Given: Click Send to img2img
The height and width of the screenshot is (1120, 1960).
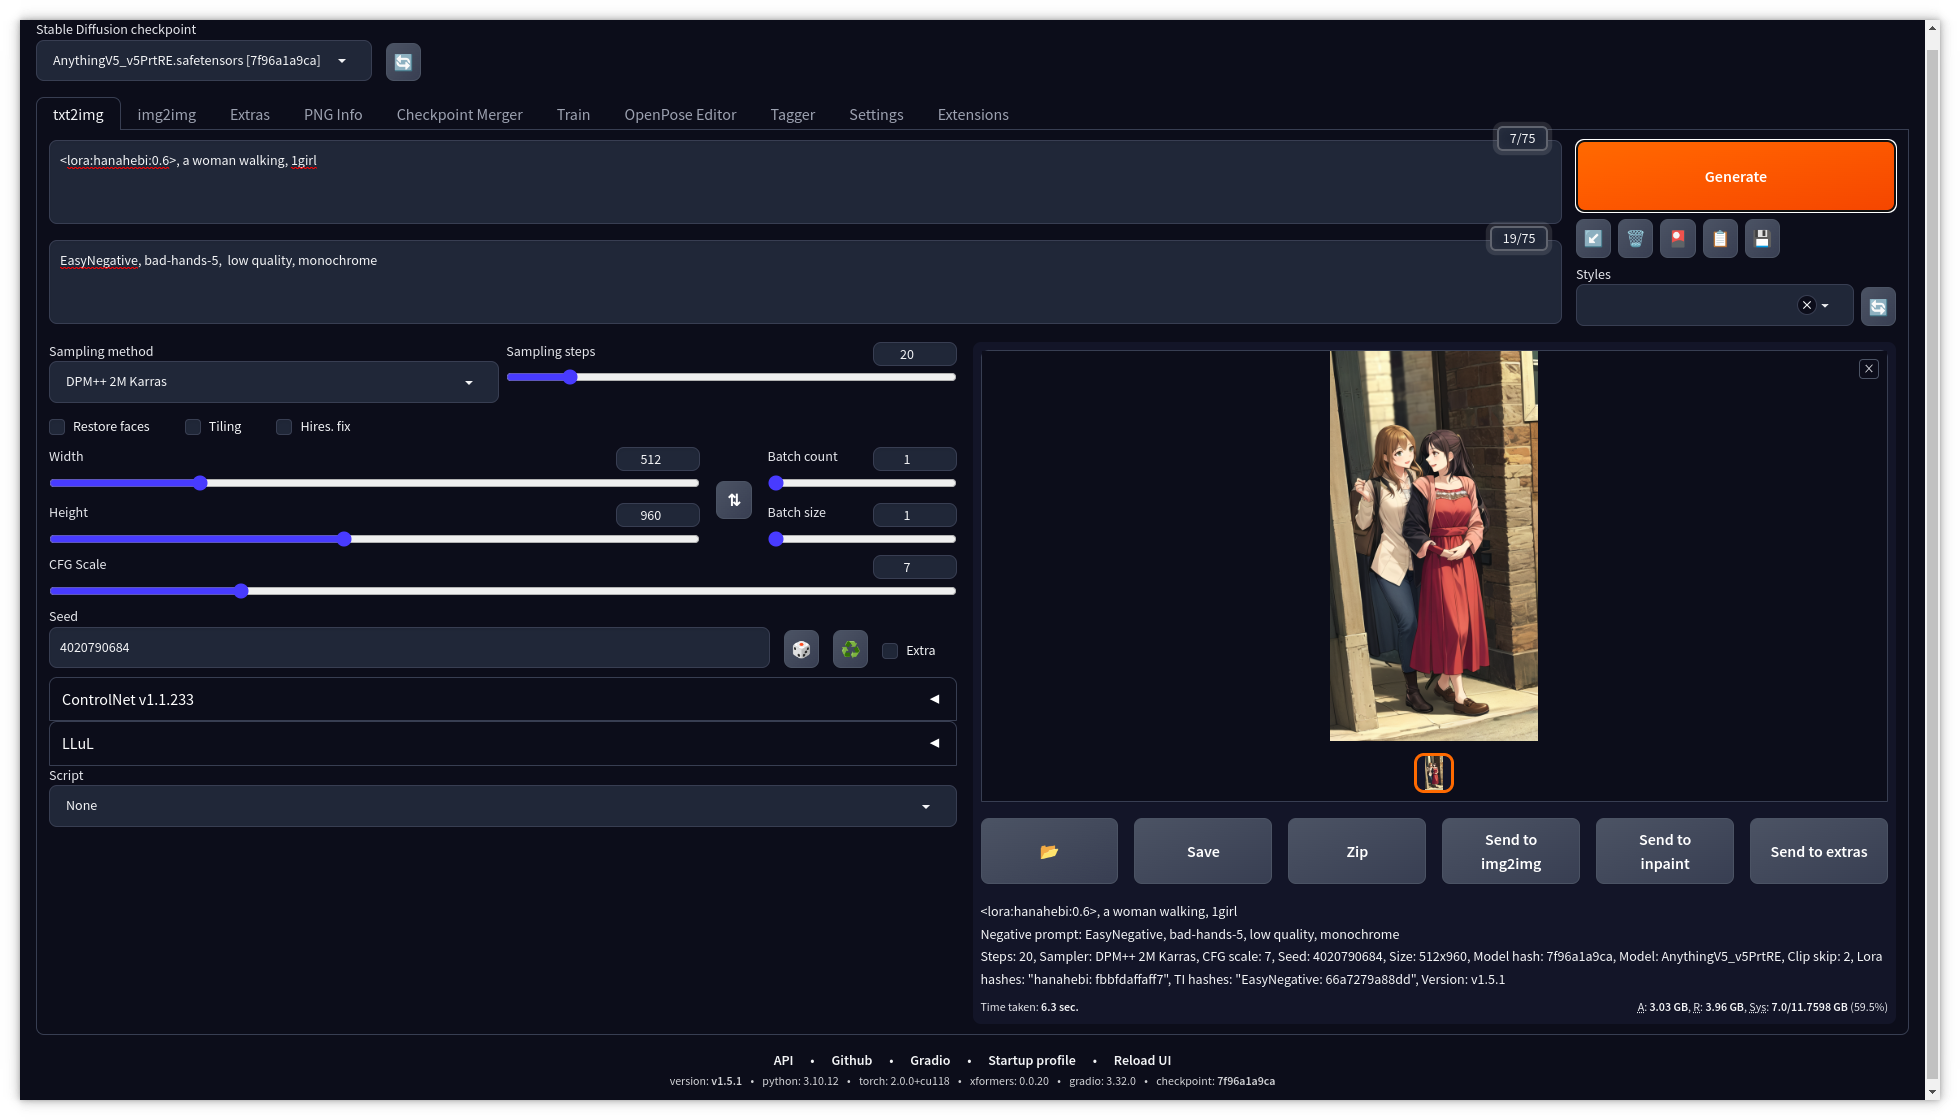Looking at the screenshot, I should (1510, 851).
